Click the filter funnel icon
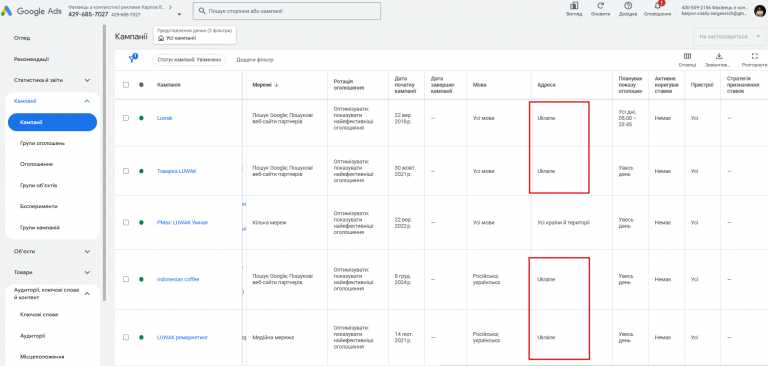Viewport: 768px width, 366px height. 132,59
